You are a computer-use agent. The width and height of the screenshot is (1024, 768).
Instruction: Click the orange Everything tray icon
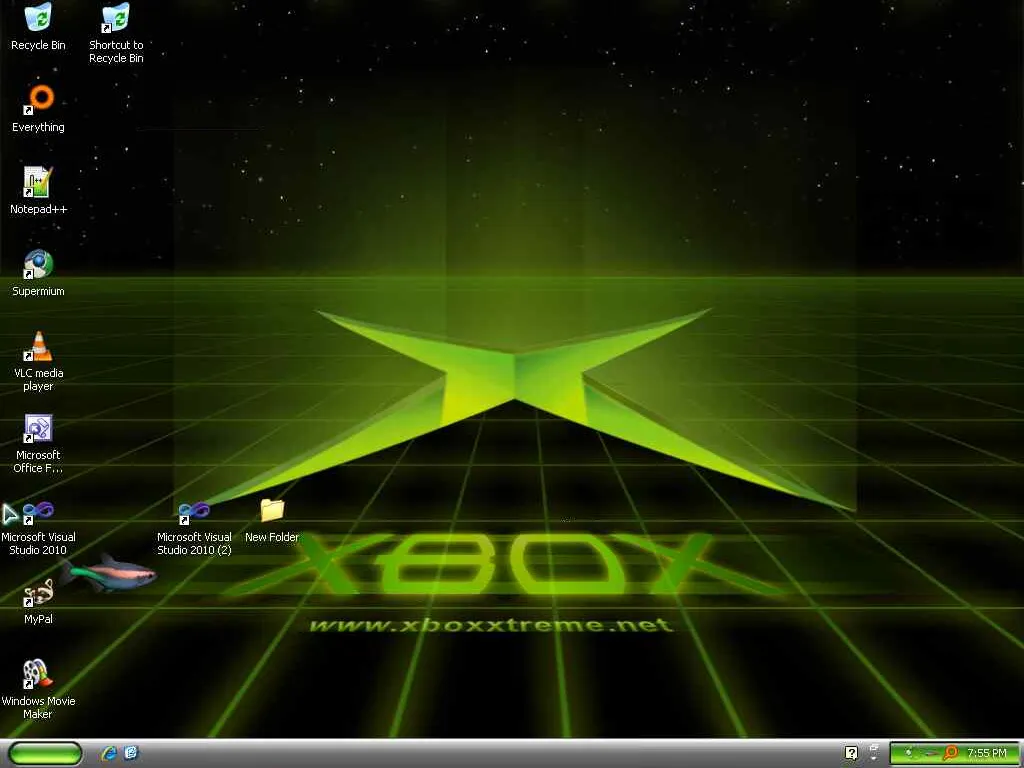pos(950,754)
